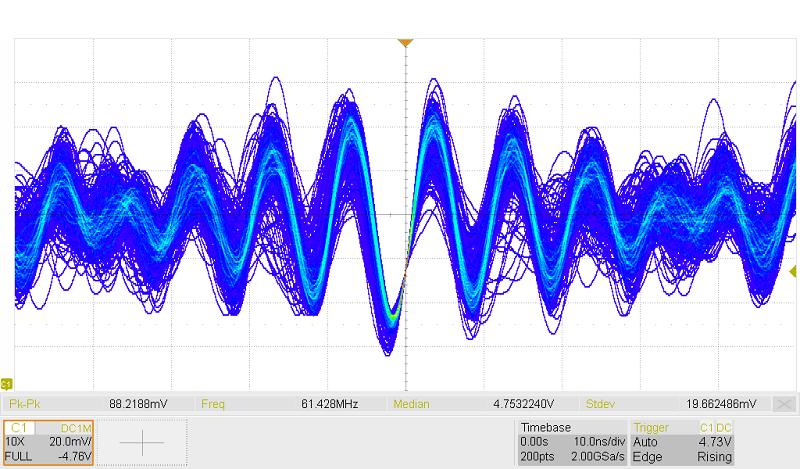Screen dimensions: 800x469
Task: Close the measurements bar with X button
Action: pyautogui.click(x=785, y=404)
